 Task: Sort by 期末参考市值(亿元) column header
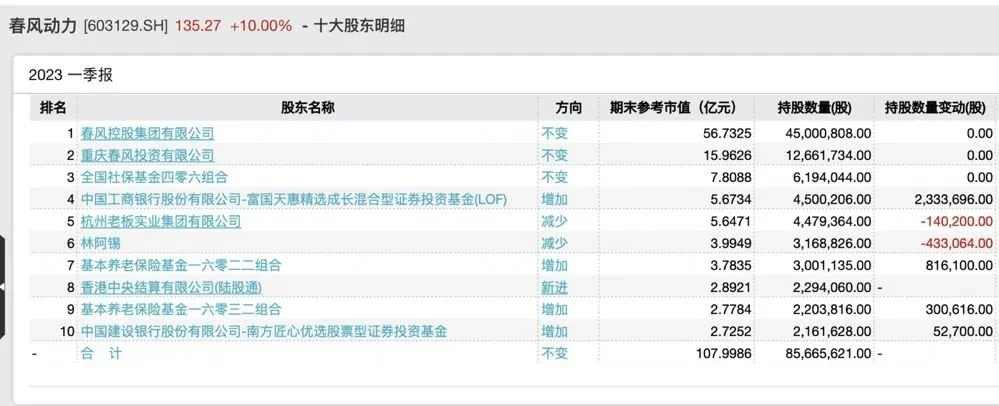673,107
